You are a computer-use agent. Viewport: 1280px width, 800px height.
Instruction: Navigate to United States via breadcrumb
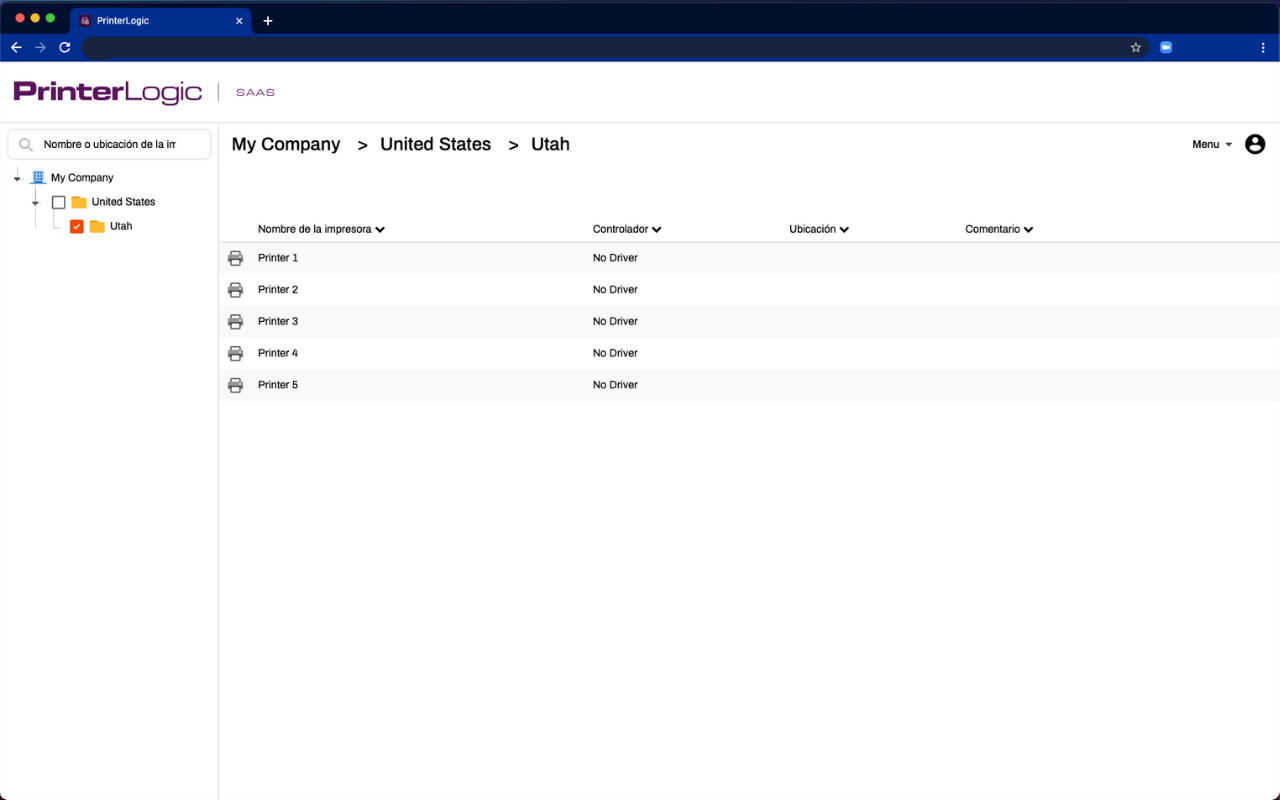[x=435, y=144]
